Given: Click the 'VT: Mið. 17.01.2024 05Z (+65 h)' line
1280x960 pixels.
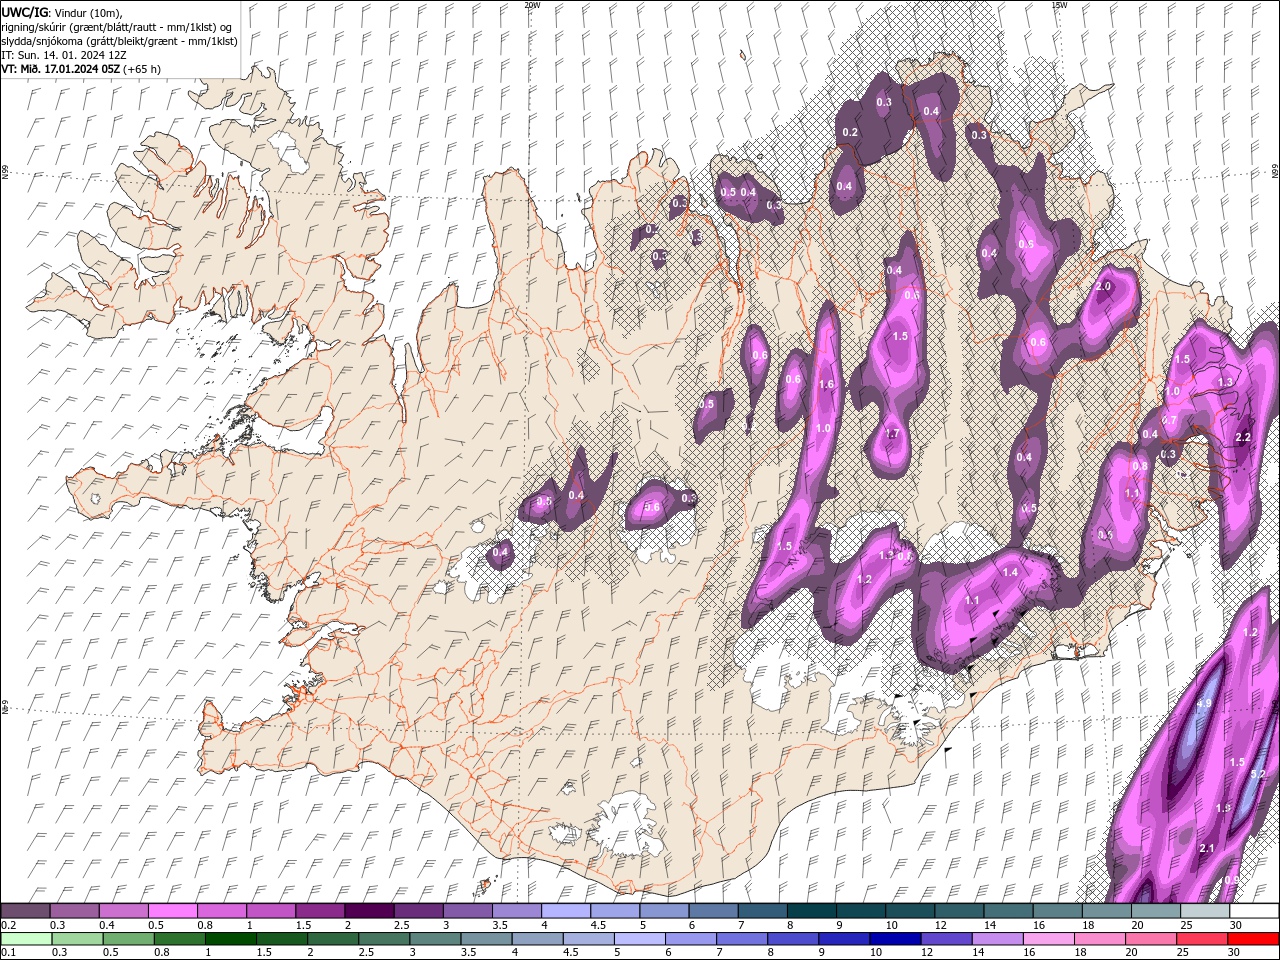Looking at the screenshot, I should tap(81, 69).
